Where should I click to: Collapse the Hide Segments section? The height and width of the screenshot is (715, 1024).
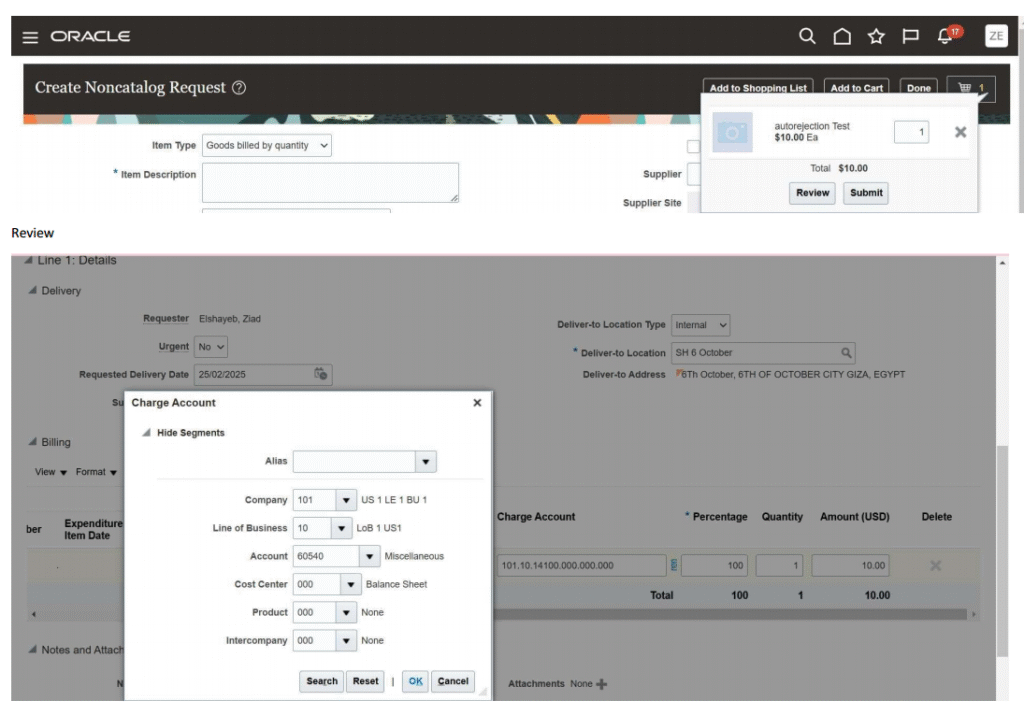pos(146,432)
